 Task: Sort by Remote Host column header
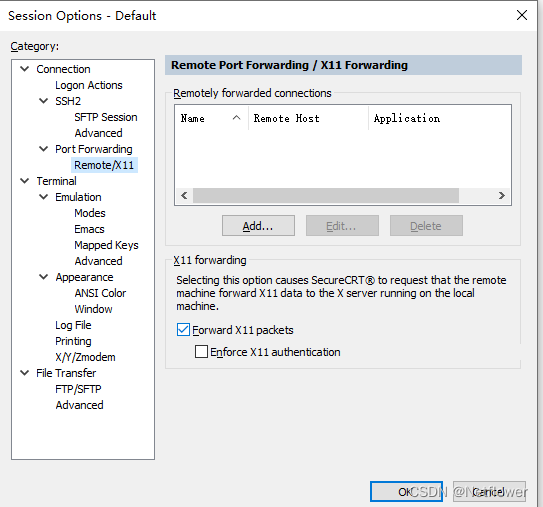point(308,118)
